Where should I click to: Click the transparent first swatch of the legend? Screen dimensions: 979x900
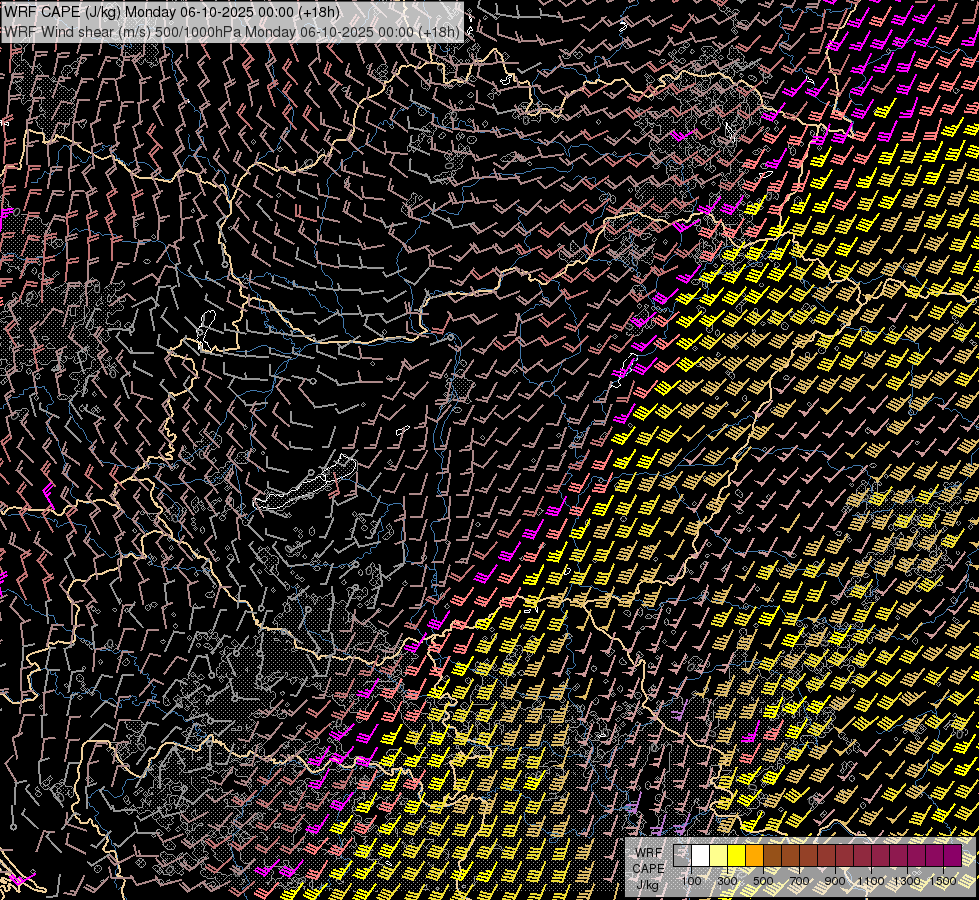click(x=682, y=855)
